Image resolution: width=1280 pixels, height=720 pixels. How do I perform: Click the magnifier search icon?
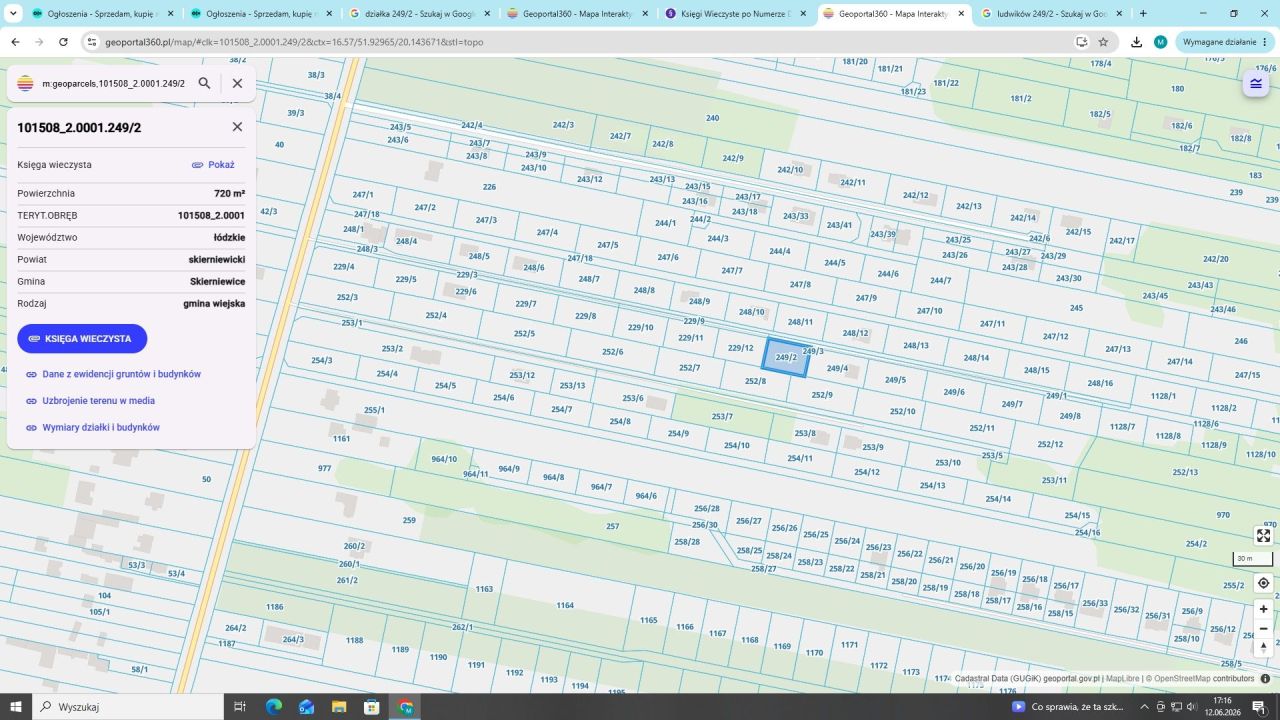click(204, 83)
